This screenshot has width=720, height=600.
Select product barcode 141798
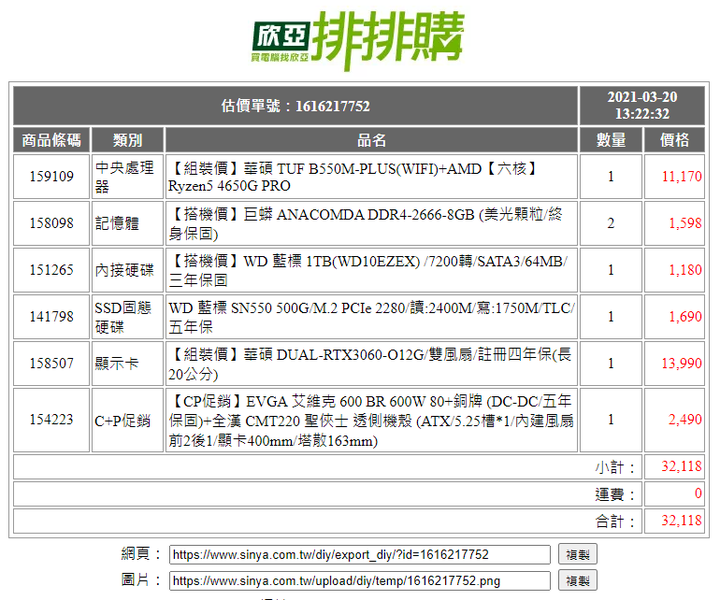pyautogui.click(x=51, y=317)
